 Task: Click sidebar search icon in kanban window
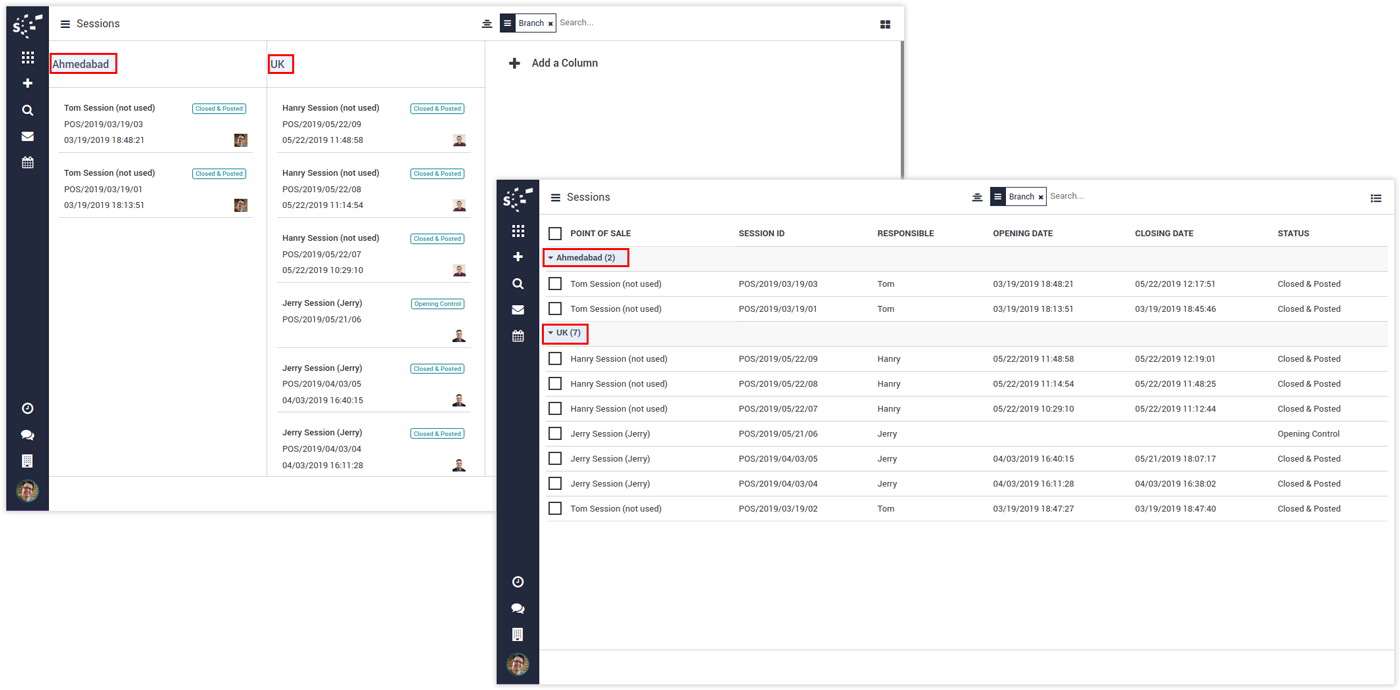(x=27, y=110)
